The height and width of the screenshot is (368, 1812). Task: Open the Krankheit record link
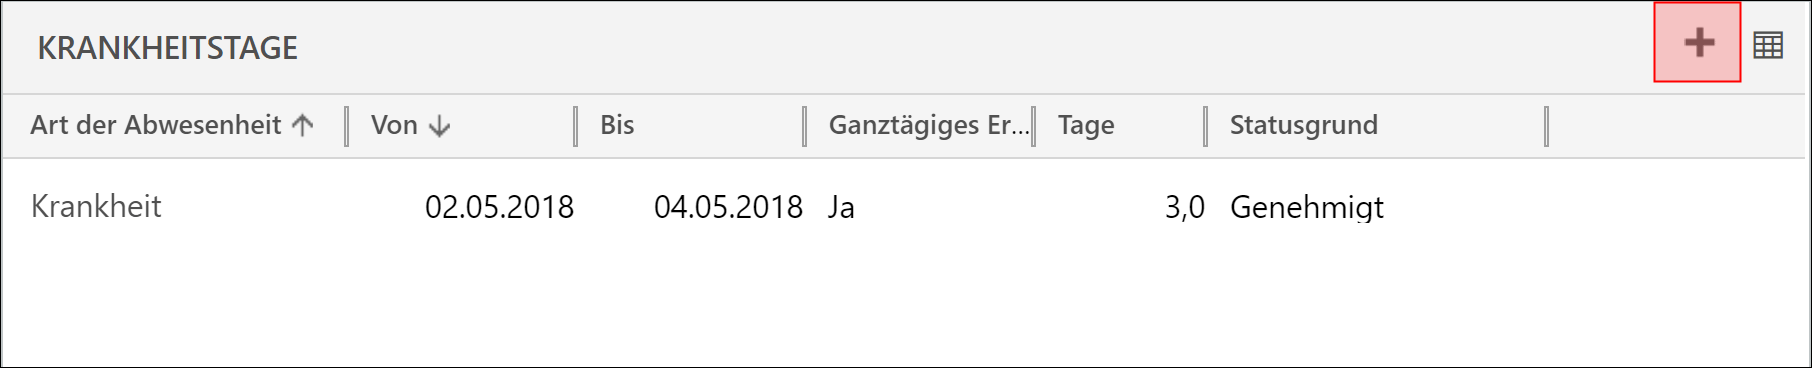[x=96, y=206]
